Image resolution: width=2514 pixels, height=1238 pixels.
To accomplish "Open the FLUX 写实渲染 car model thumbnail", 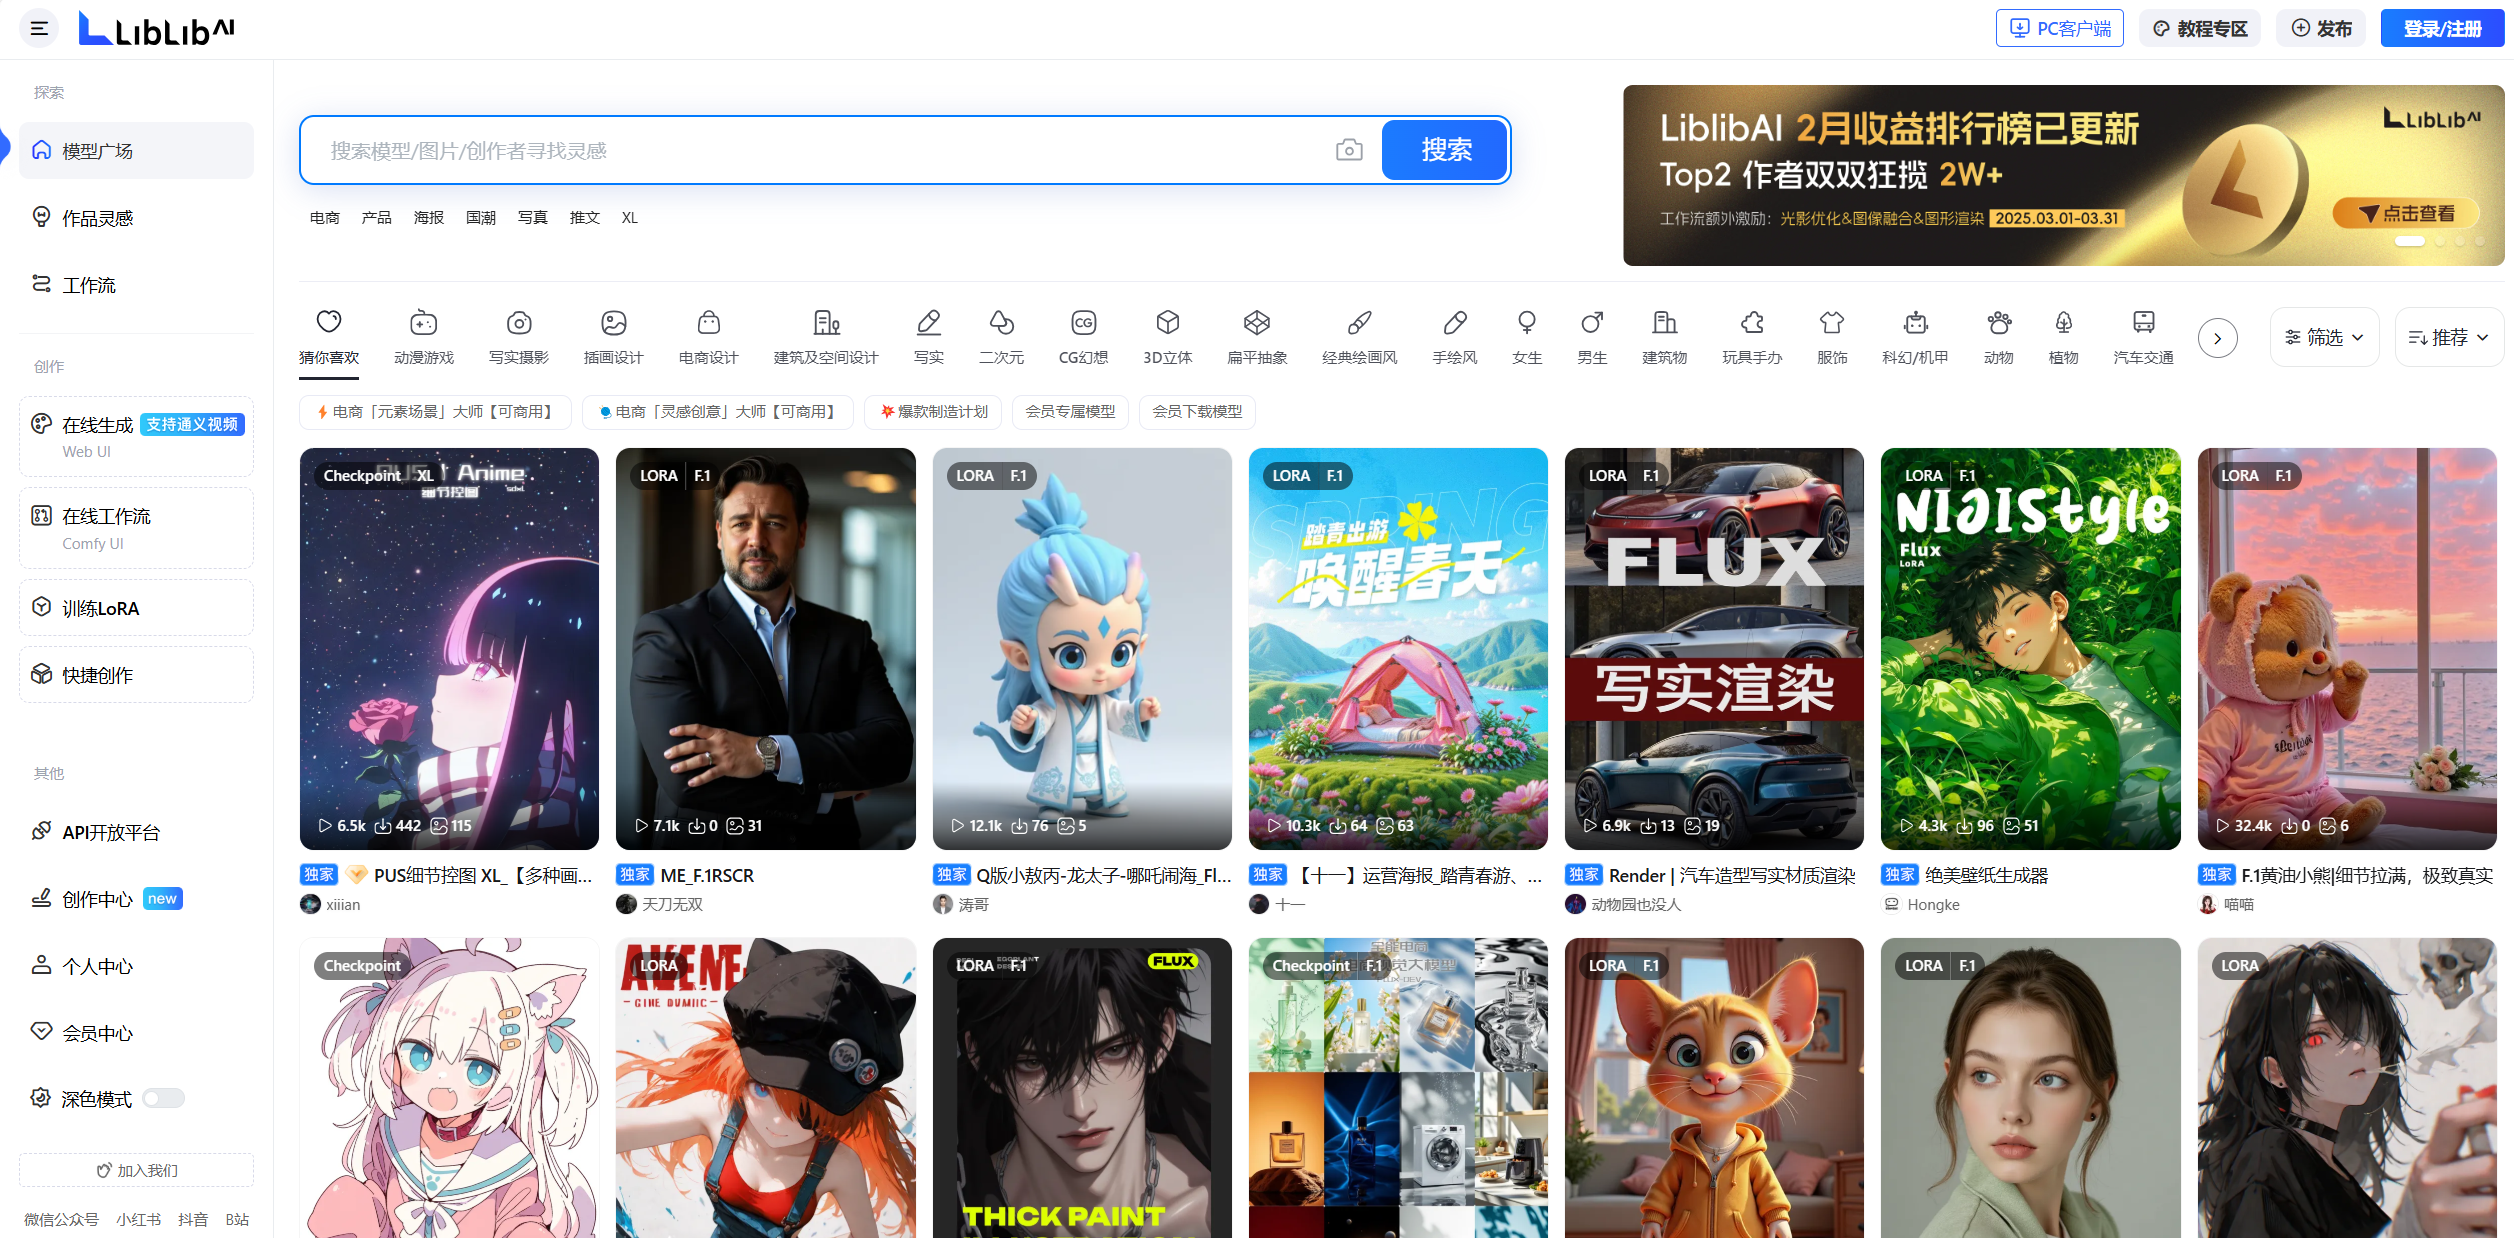I will [1714, 649].
